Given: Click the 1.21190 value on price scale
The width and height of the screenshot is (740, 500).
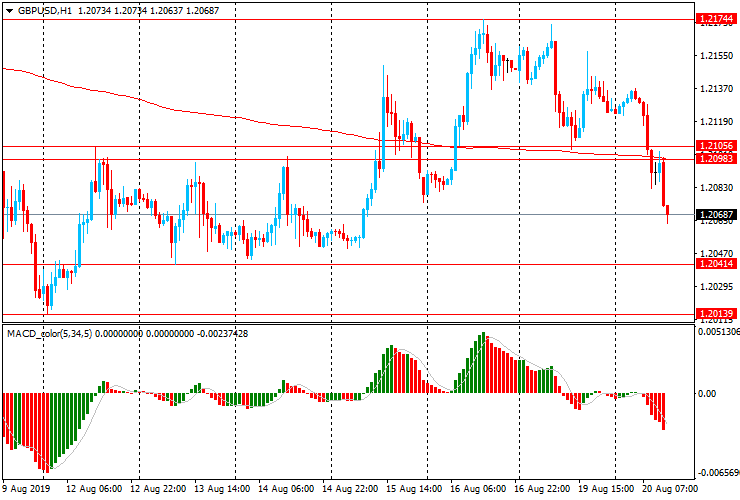Looking at the screenshot, I should [717, 122].
